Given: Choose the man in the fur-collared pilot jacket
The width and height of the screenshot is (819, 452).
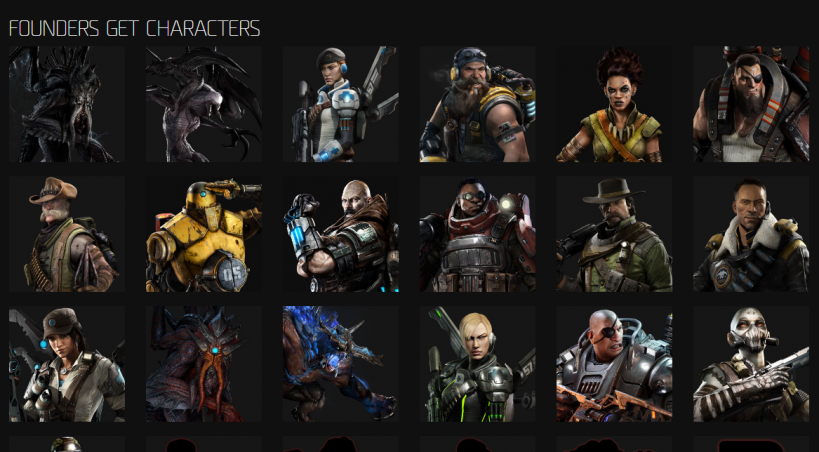Looking at the screenshot, I should click(751, 234).
